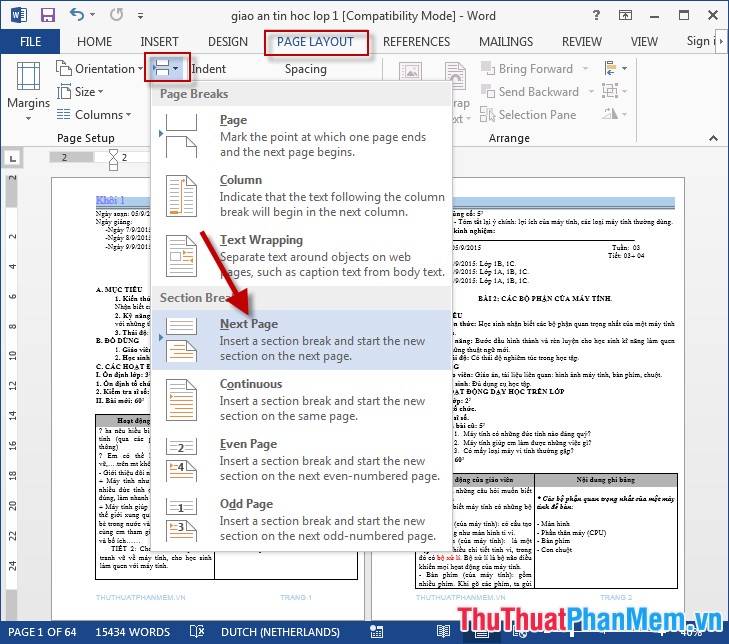Click the Undo arrow icon

coord(77,15)
